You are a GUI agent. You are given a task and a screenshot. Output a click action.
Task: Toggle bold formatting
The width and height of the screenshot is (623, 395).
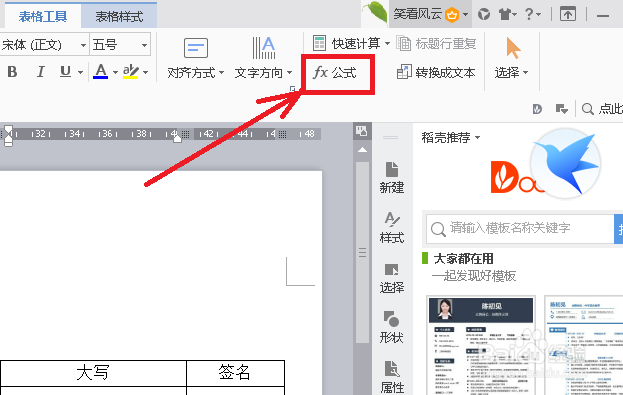point(12,72)
